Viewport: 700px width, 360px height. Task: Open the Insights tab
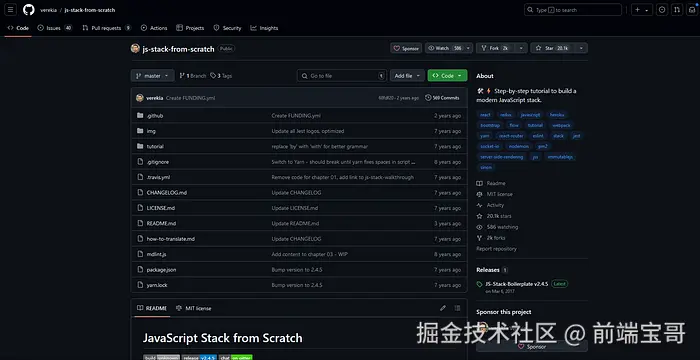pos(264,28)
